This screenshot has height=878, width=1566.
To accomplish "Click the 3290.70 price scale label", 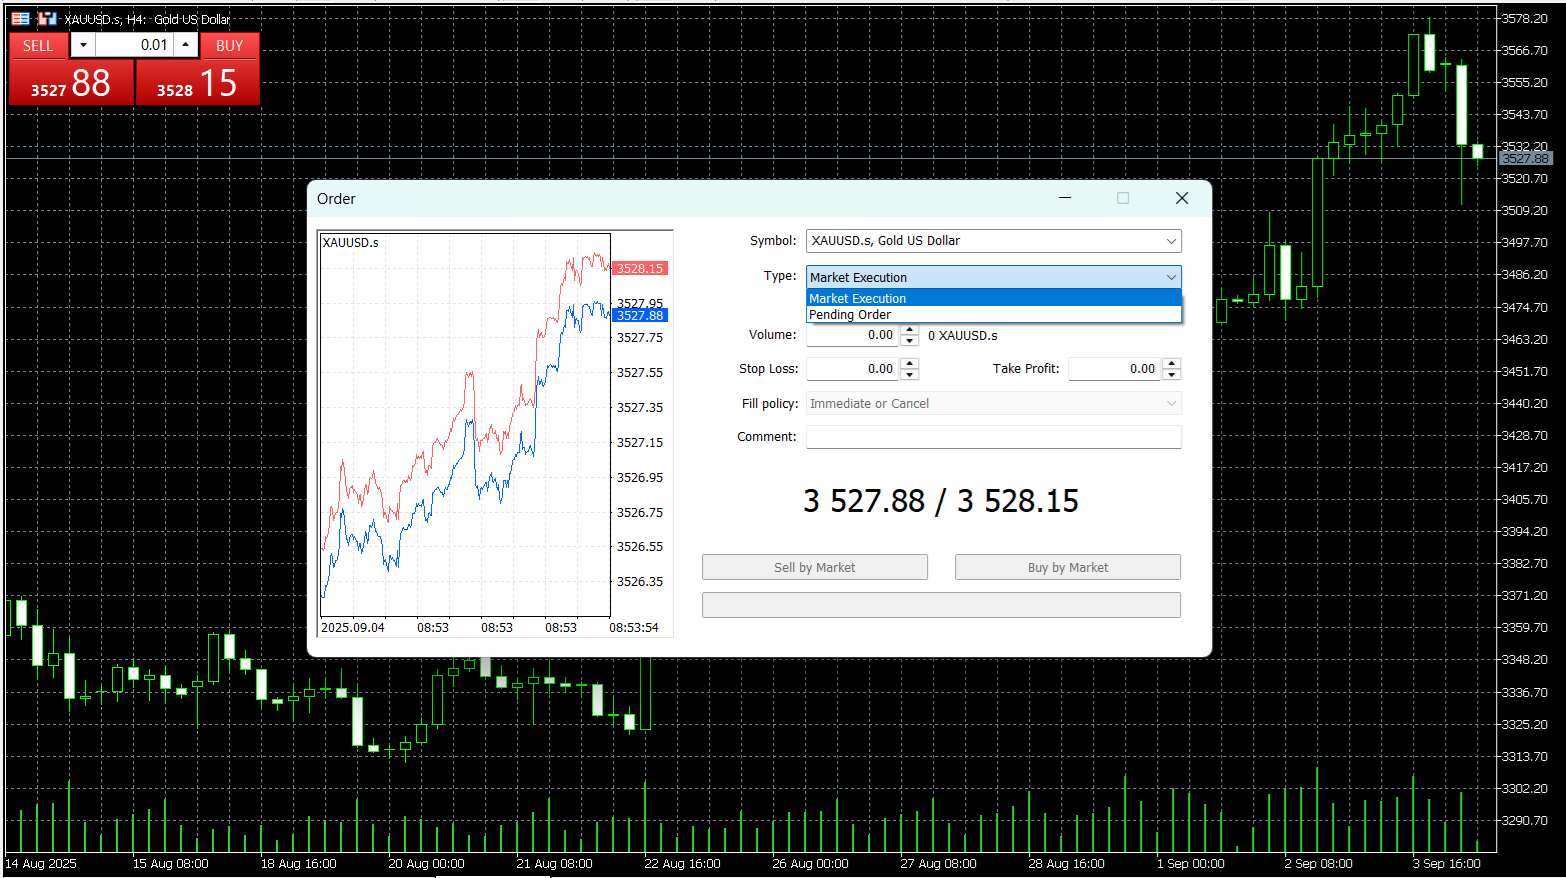I will 1524,820.
